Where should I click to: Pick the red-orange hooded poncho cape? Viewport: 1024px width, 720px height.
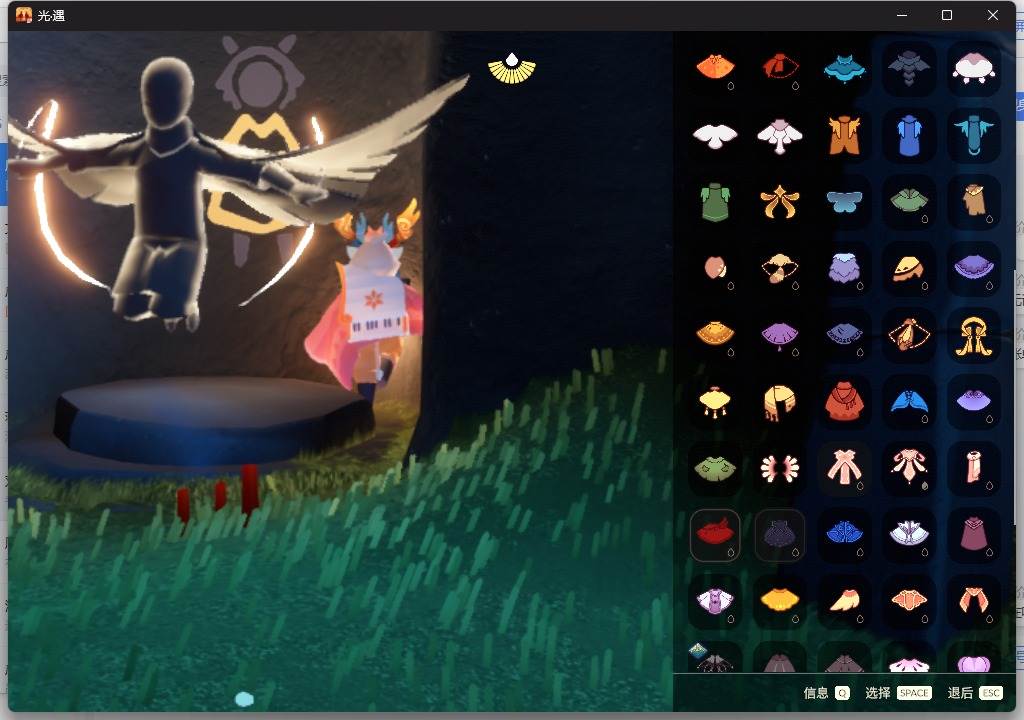(x=844, y=402)
